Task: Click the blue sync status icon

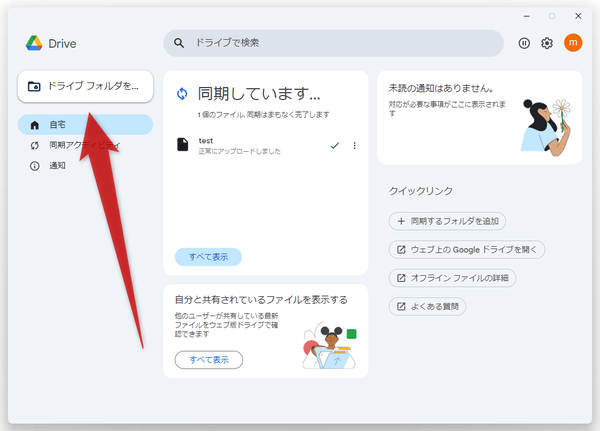Action: coord(182,94)
